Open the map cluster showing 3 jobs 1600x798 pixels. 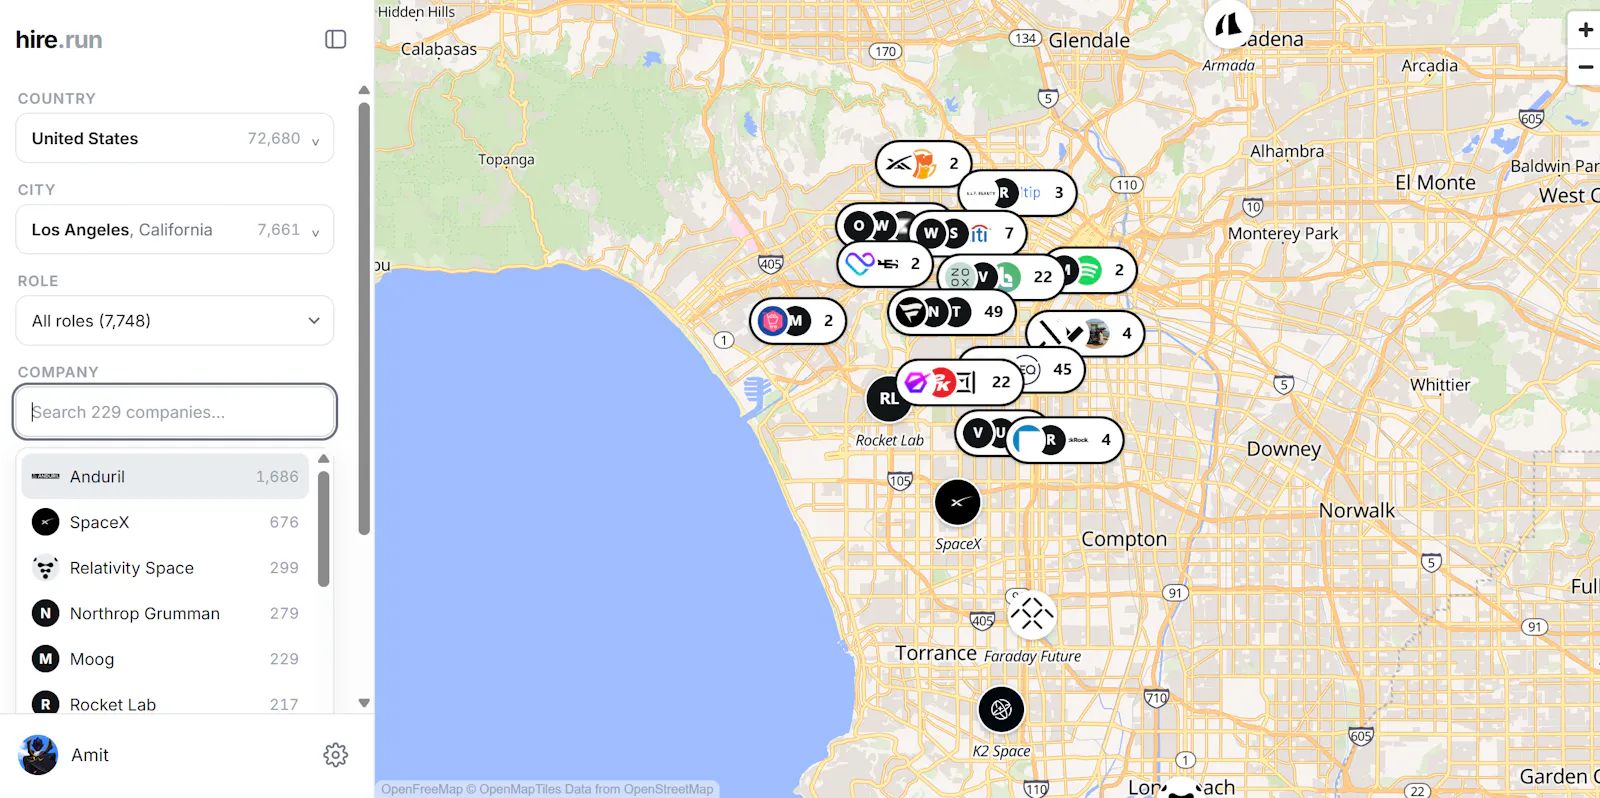(1017, 193)
